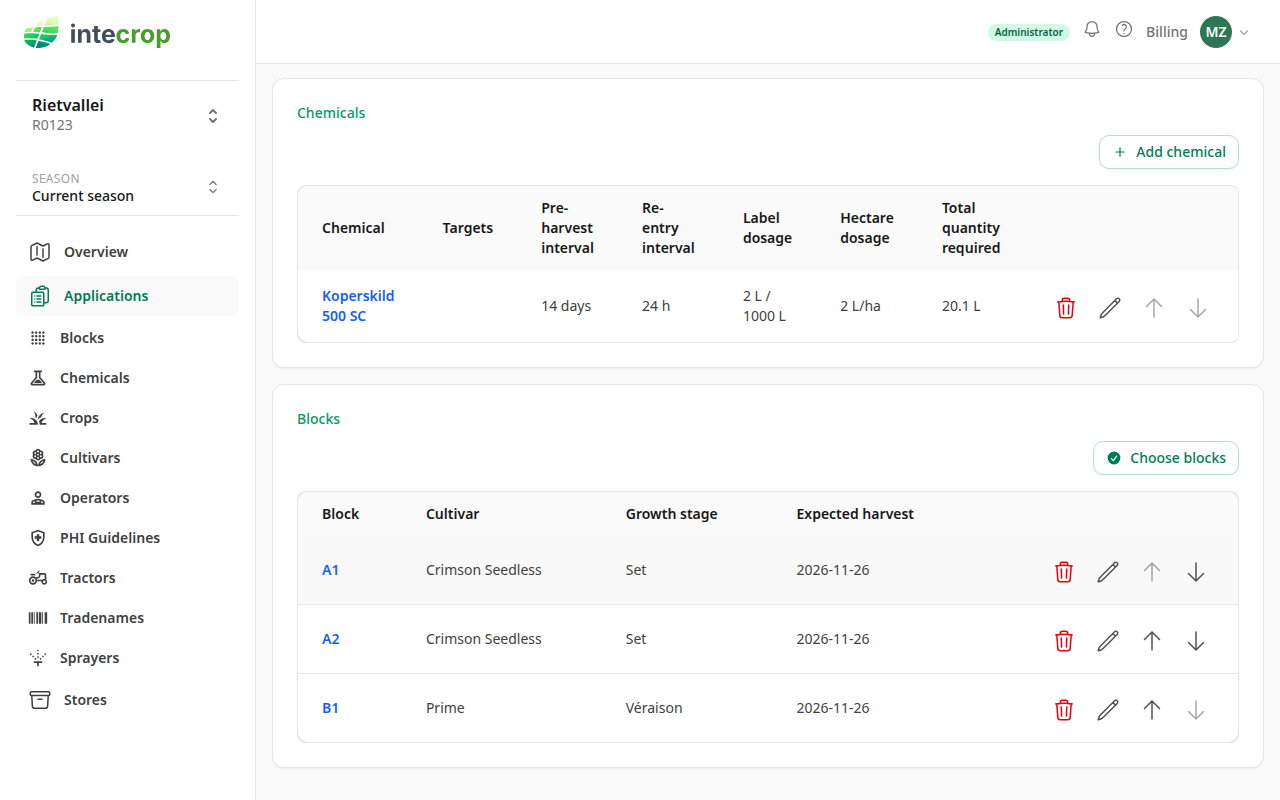Open the help question mark icon

[1124, 30]
